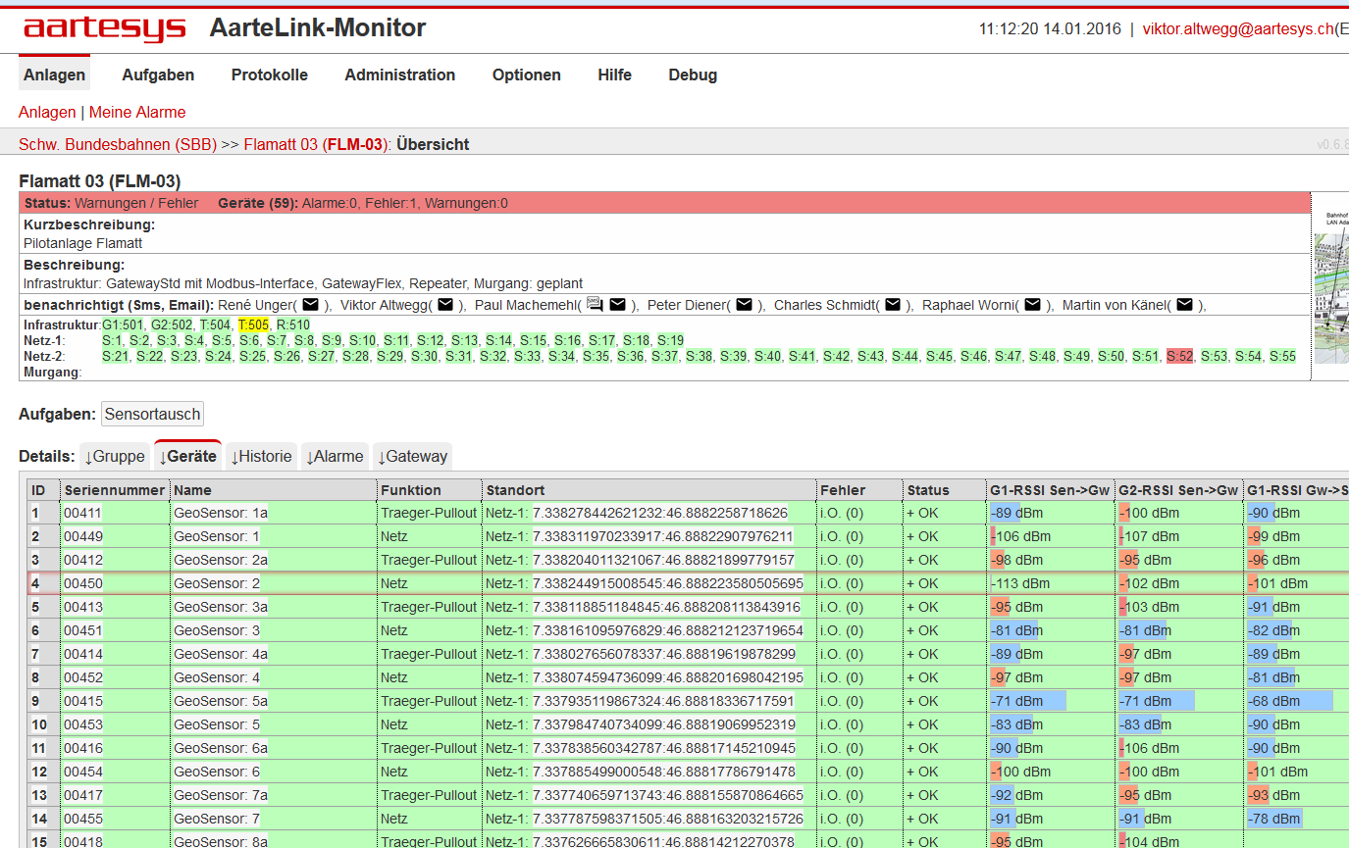The width and height of the screenshot is (1349, 848).
Task: Click the red S:52 sensor in Netz-2
Action: pyautogui.click(x=1180, y=356)
